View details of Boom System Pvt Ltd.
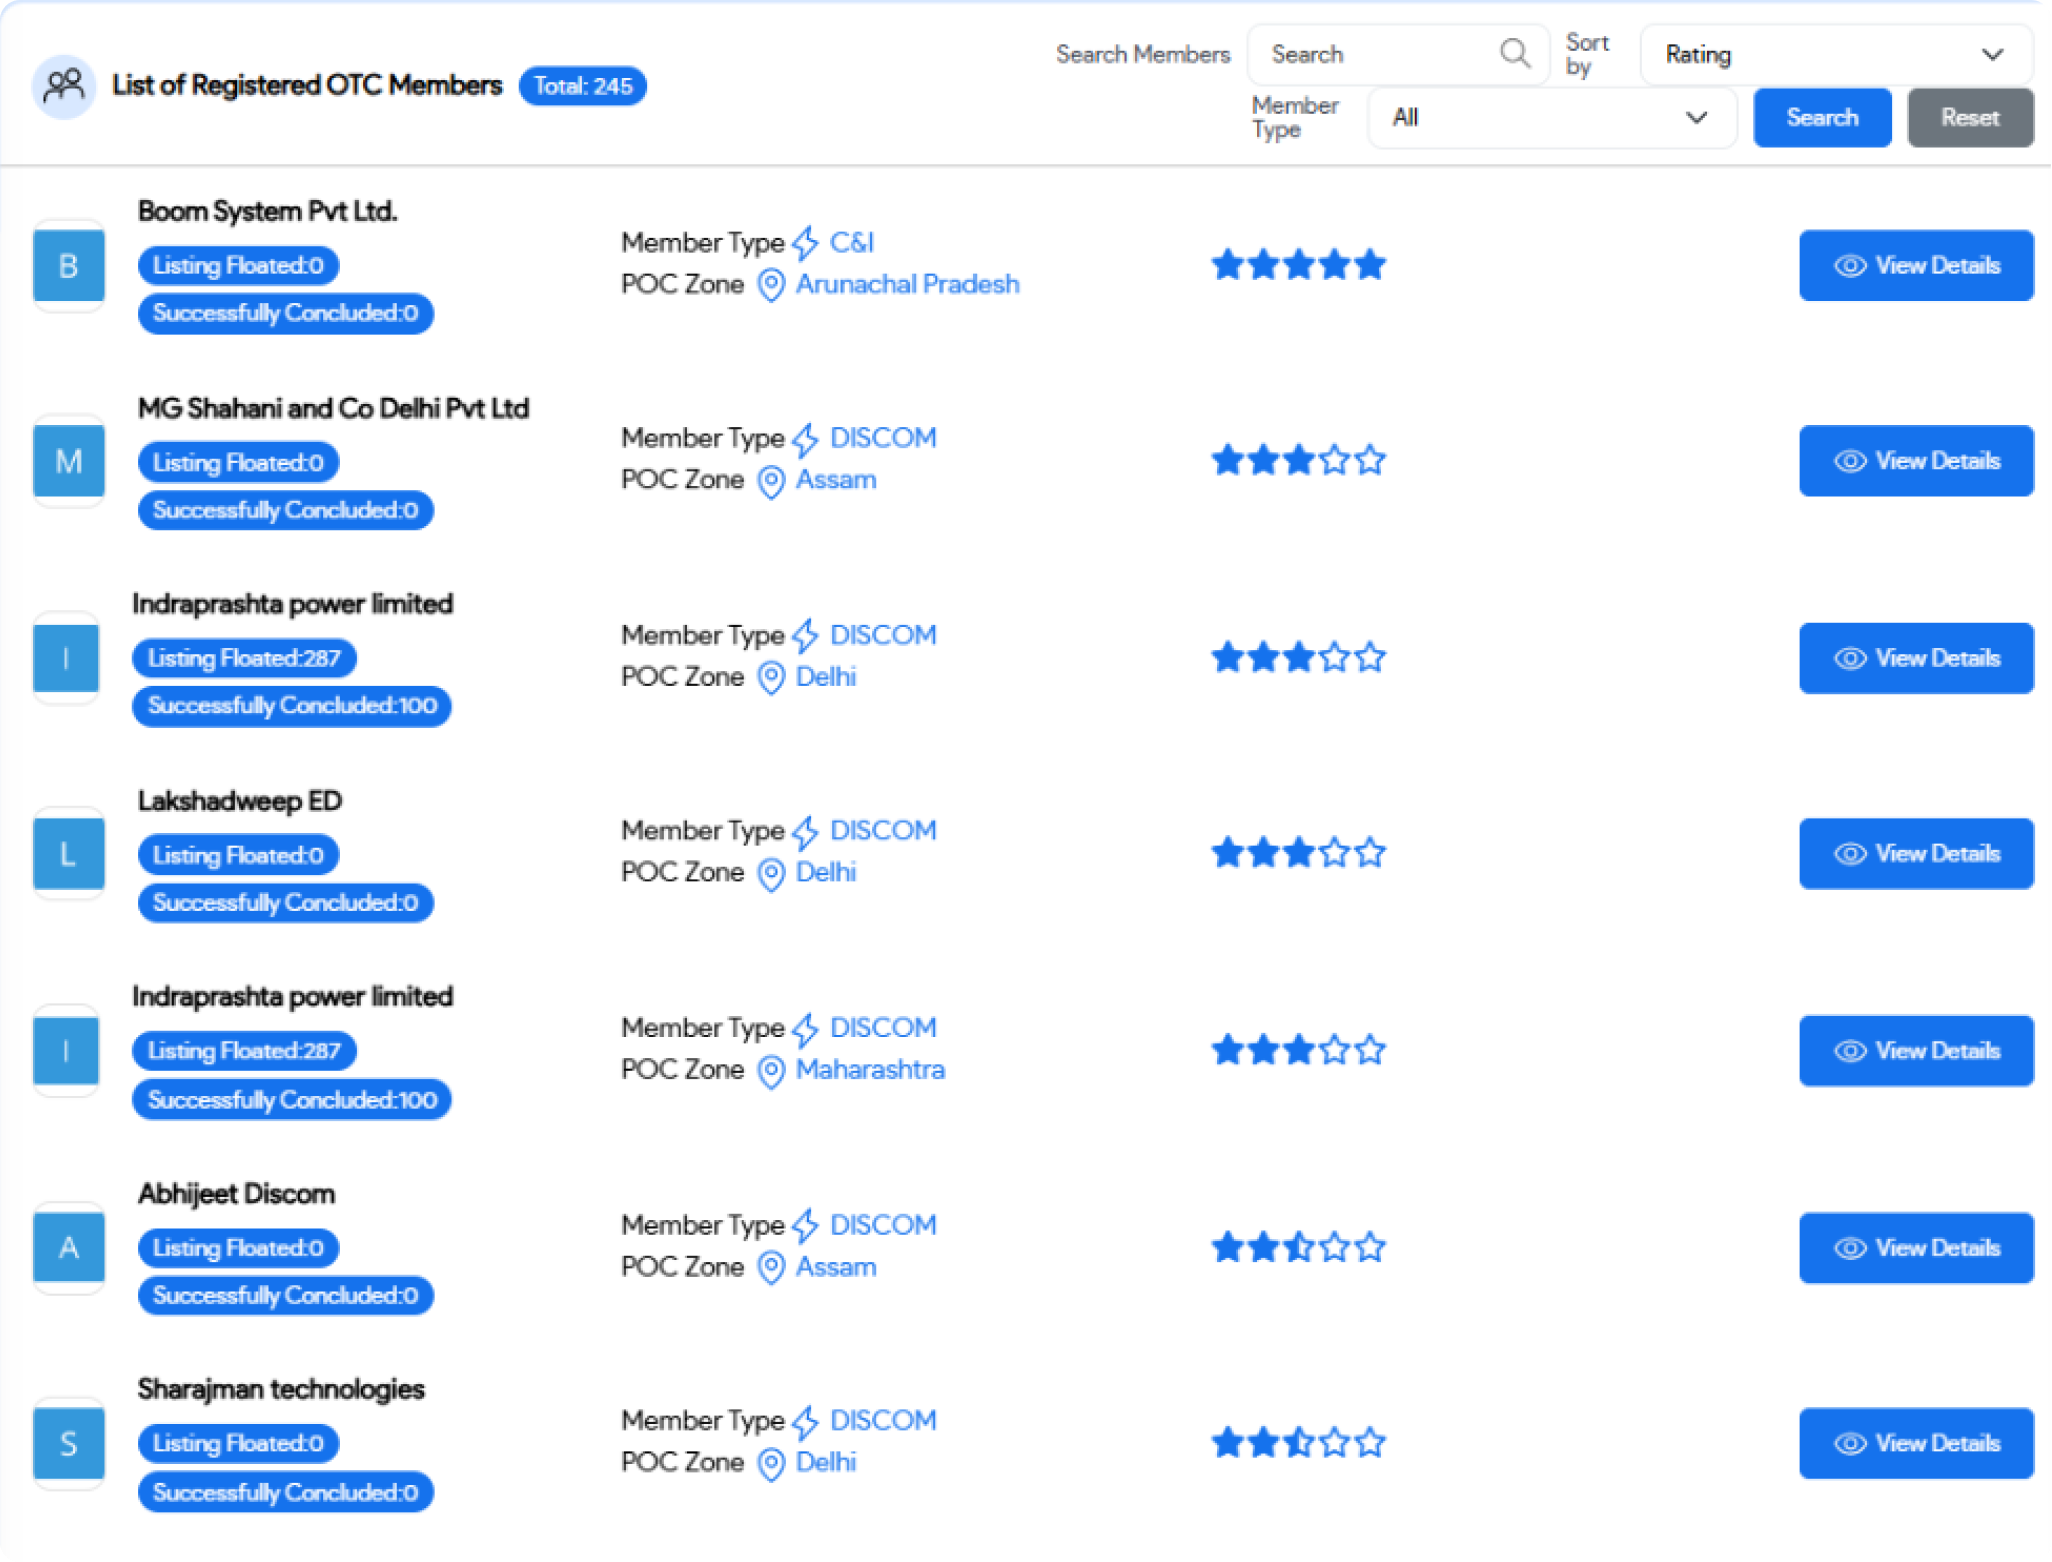This screenshot has height=1562, width=2052. 1916,265
